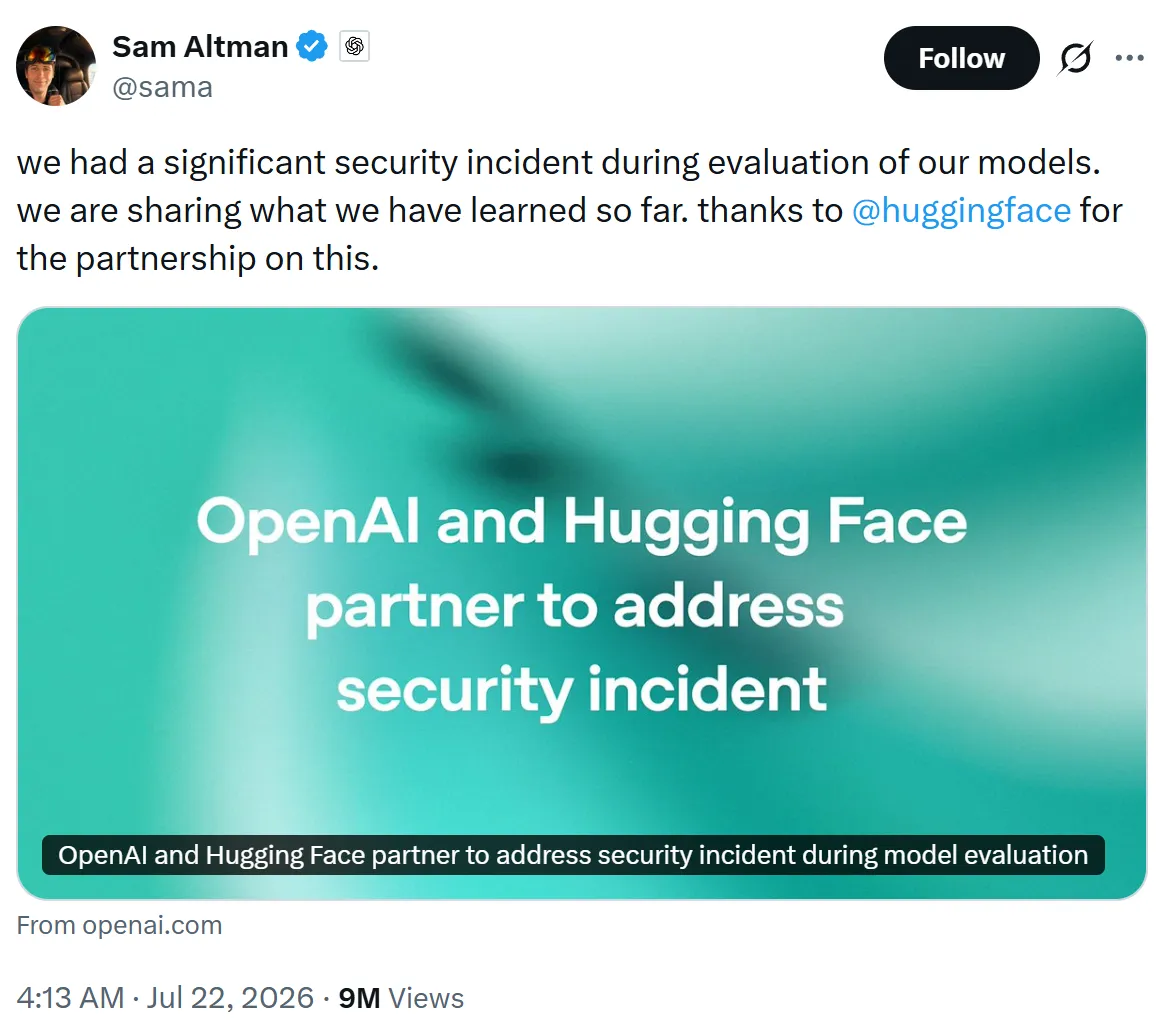The width and height of the screenshot is (1174, 1035).
Task: Click the OpenAI affiliation badge icon
Action: (x=354, y=46)
